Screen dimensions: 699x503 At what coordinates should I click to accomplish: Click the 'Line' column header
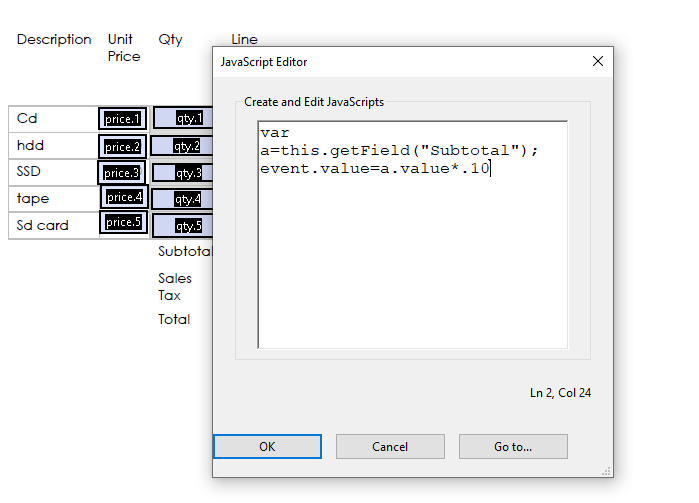coord(244,39)
